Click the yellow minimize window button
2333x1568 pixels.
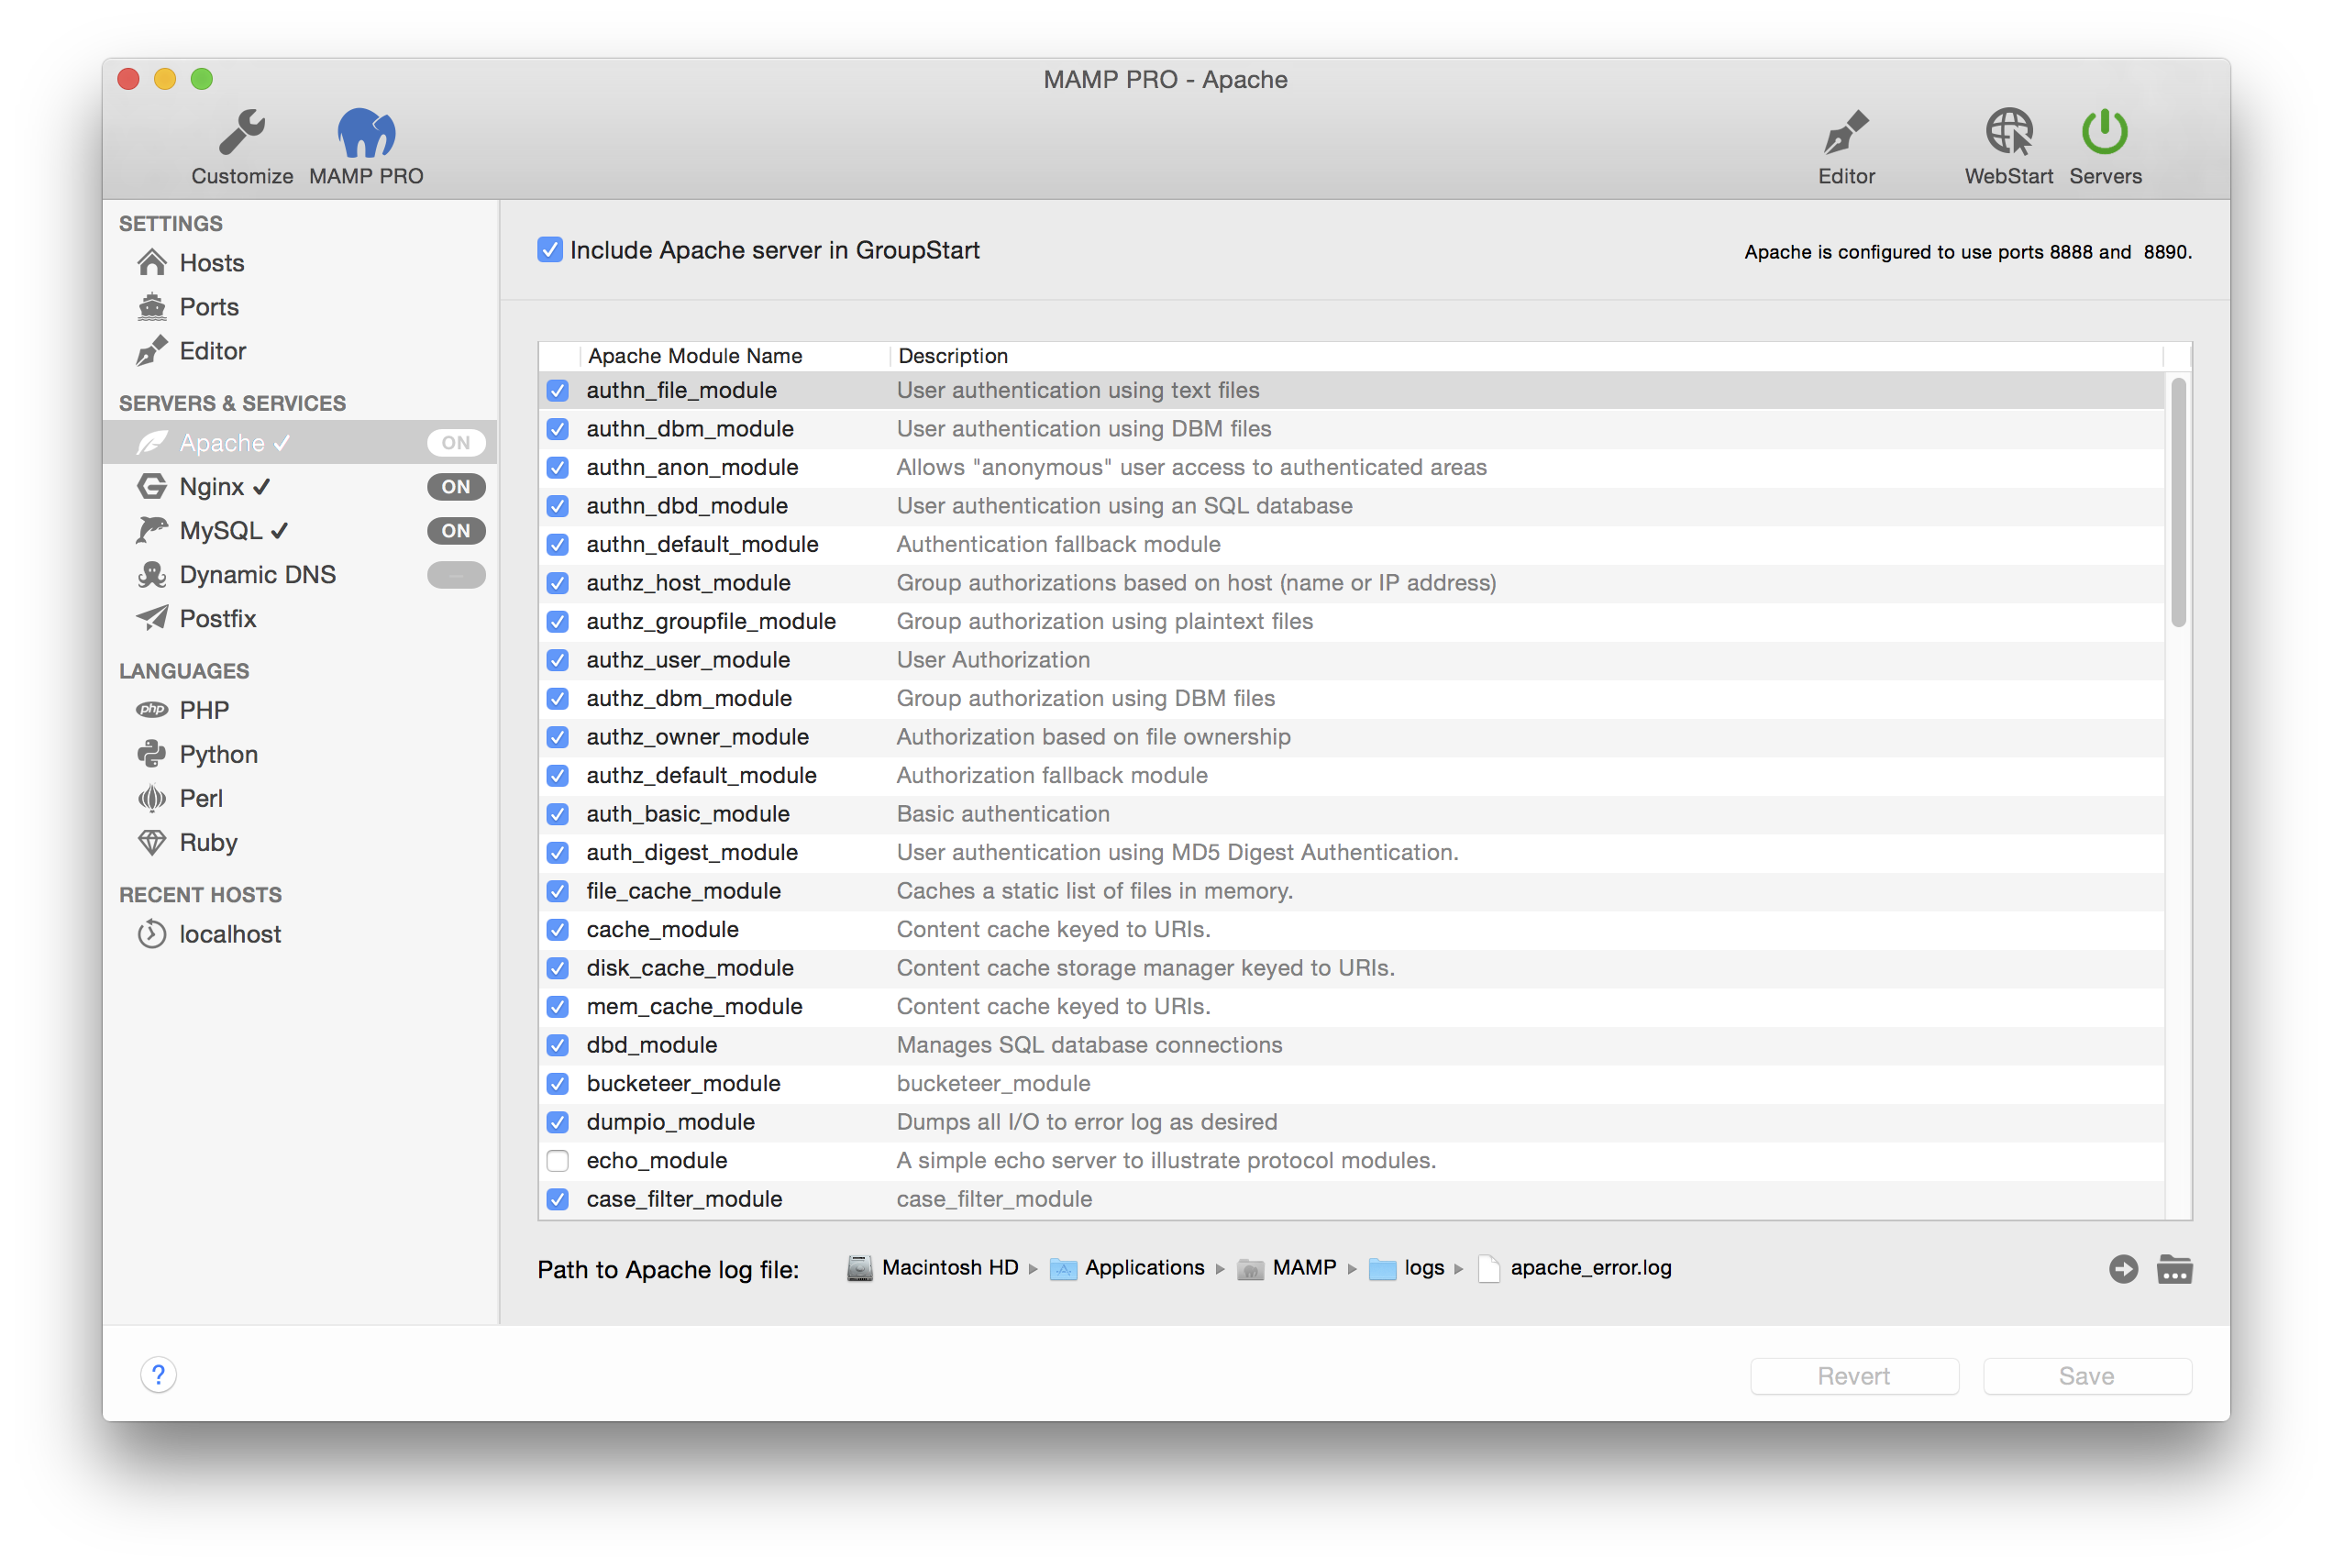coord(165,79)
